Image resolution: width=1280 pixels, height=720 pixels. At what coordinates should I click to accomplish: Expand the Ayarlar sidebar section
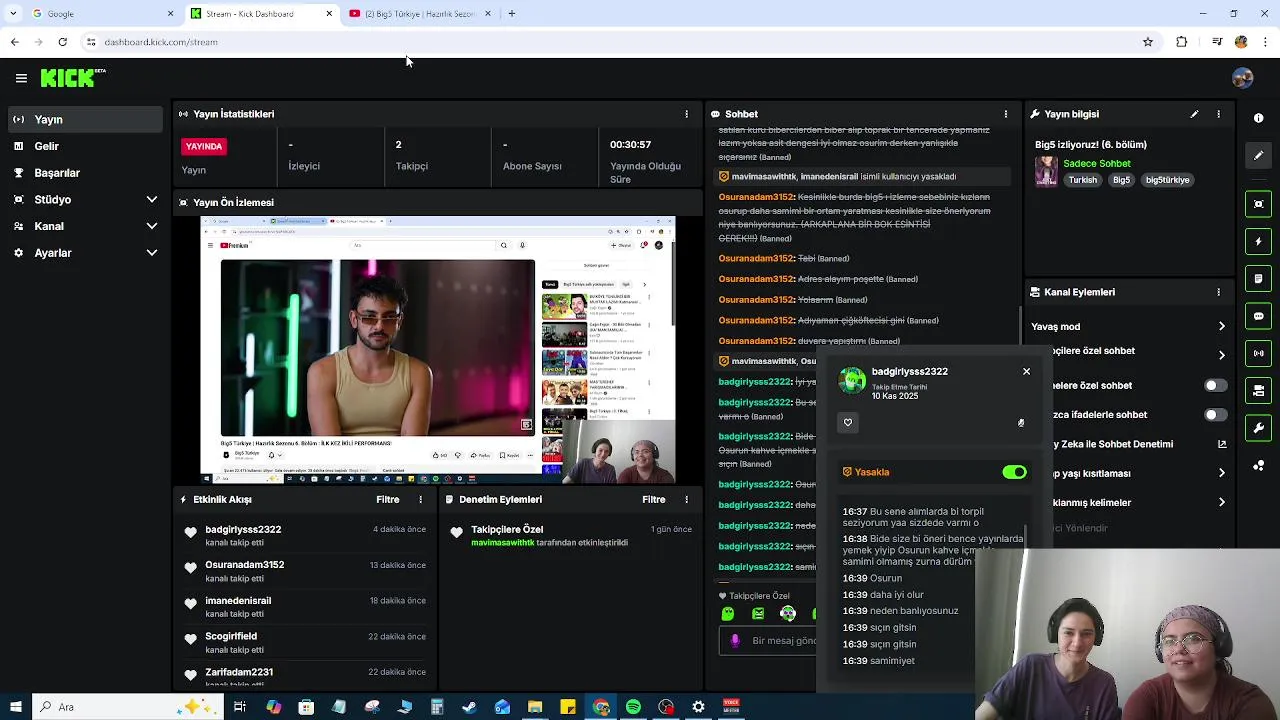tap(85, 253)
